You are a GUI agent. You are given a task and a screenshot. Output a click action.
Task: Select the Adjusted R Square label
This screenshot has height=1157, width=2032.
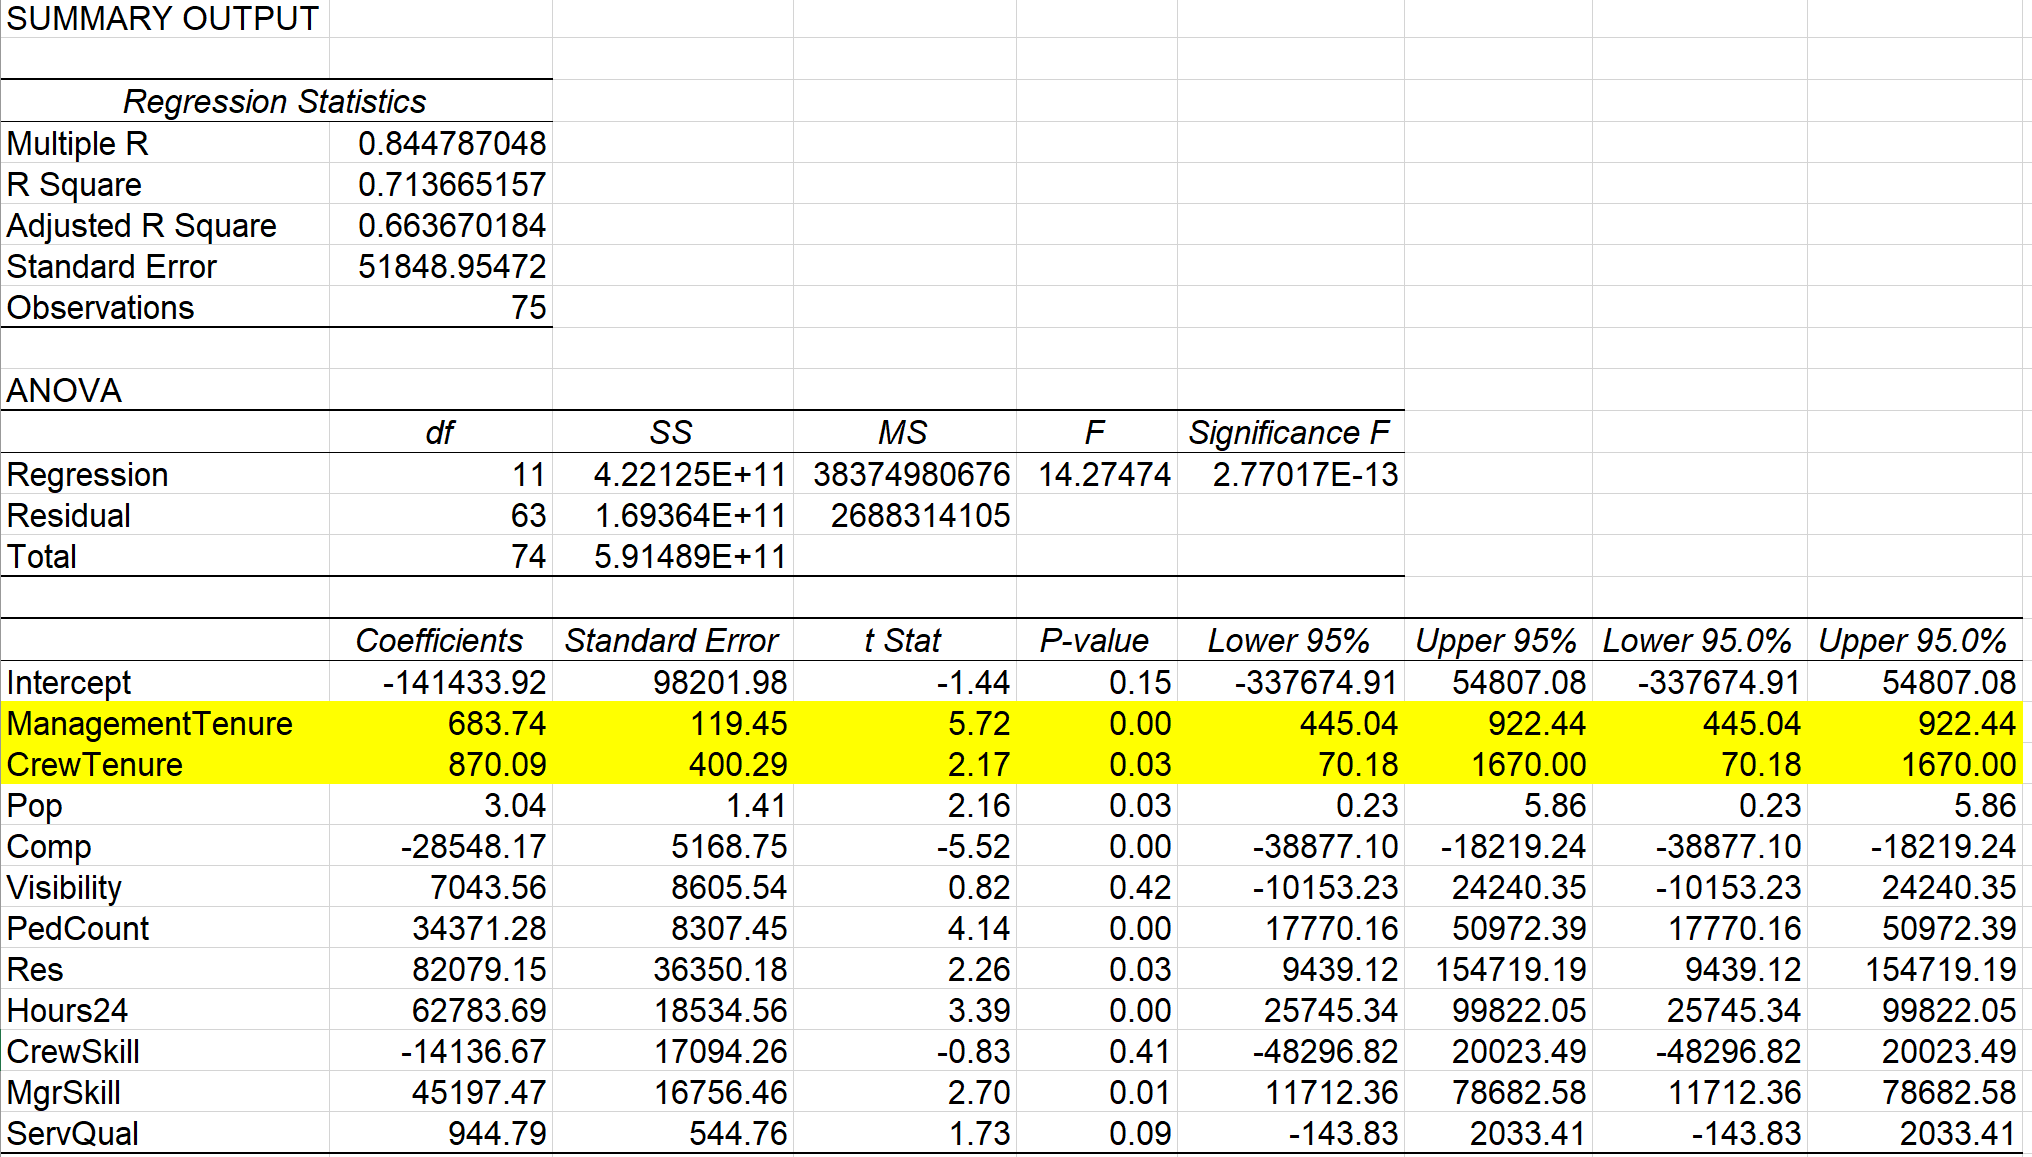(142, 225)
